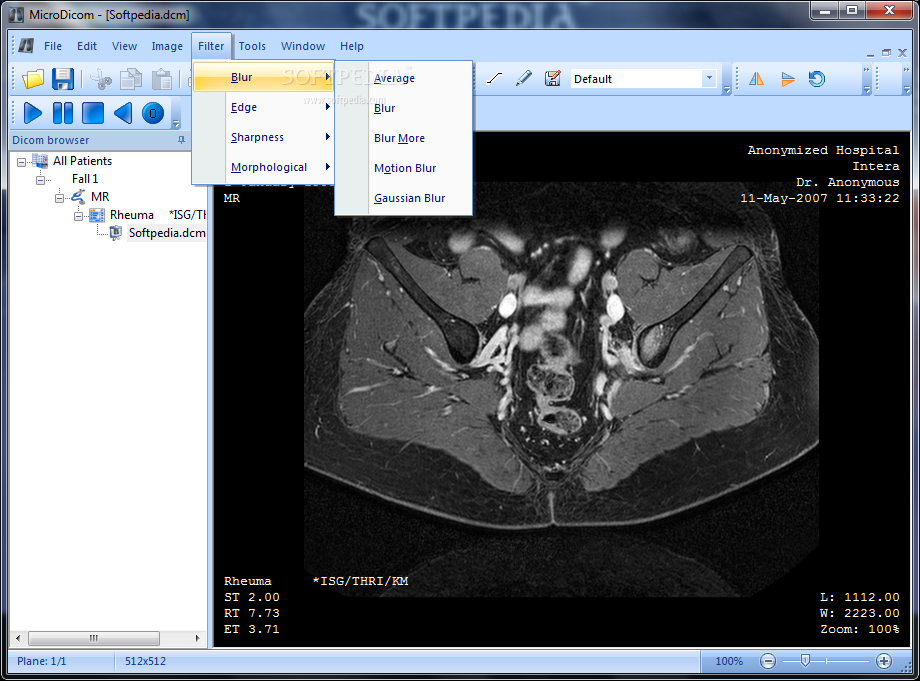920x681 pixels.
Task: Click the All Patients computer icon
Action: click(x=40, y=160)
